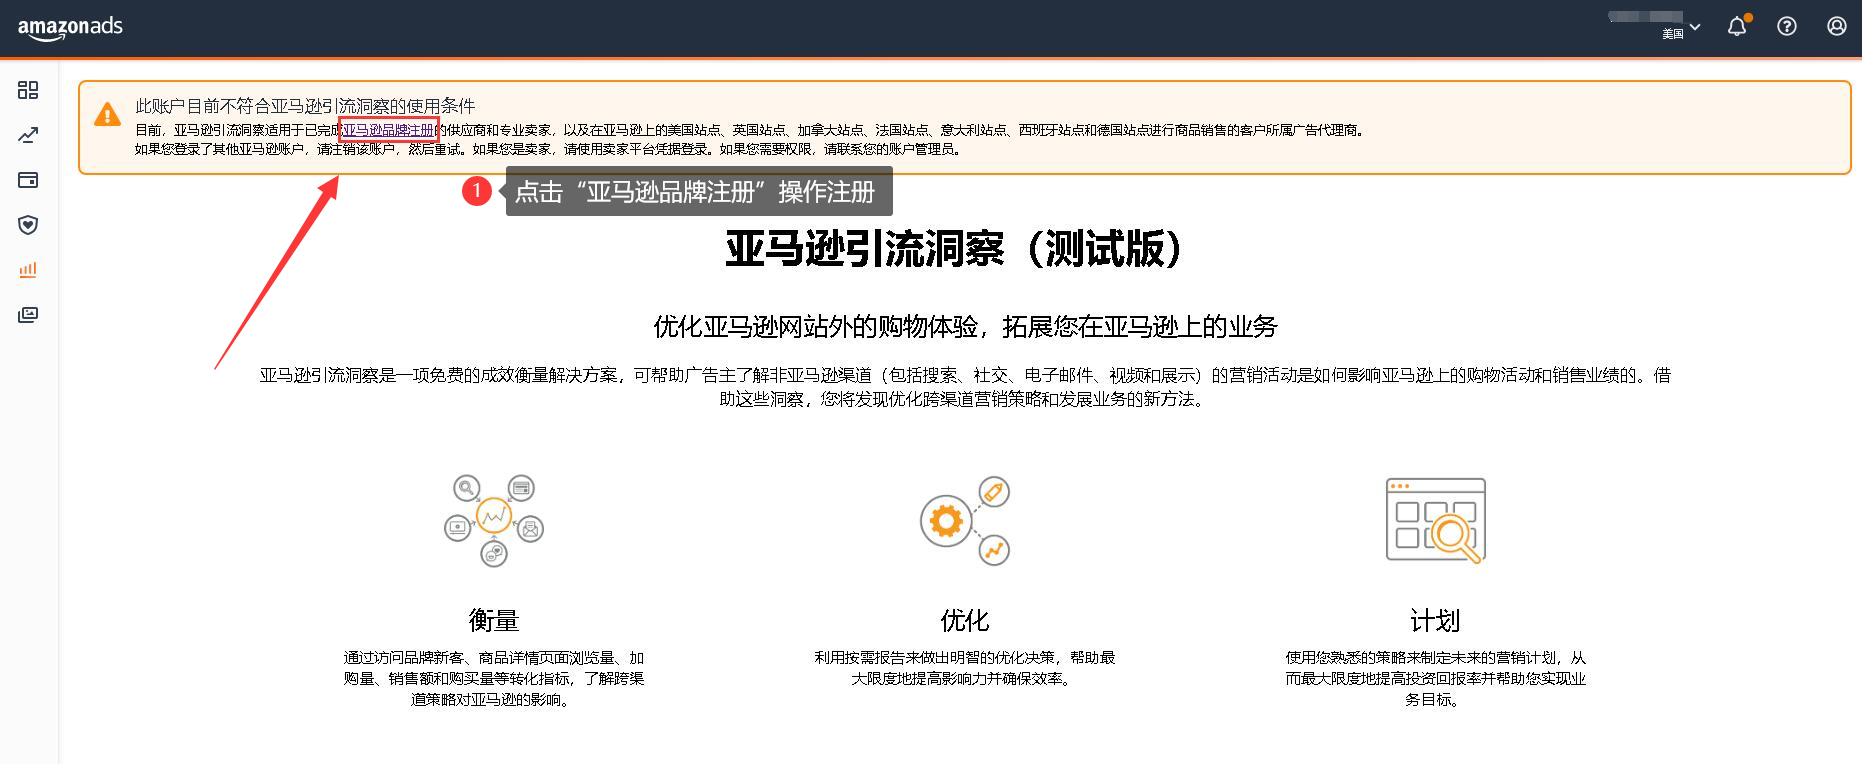Screen dimensions: 1862x764
Task: Click the 计划 planning illustration
Action: click(x=1436, y=520)
